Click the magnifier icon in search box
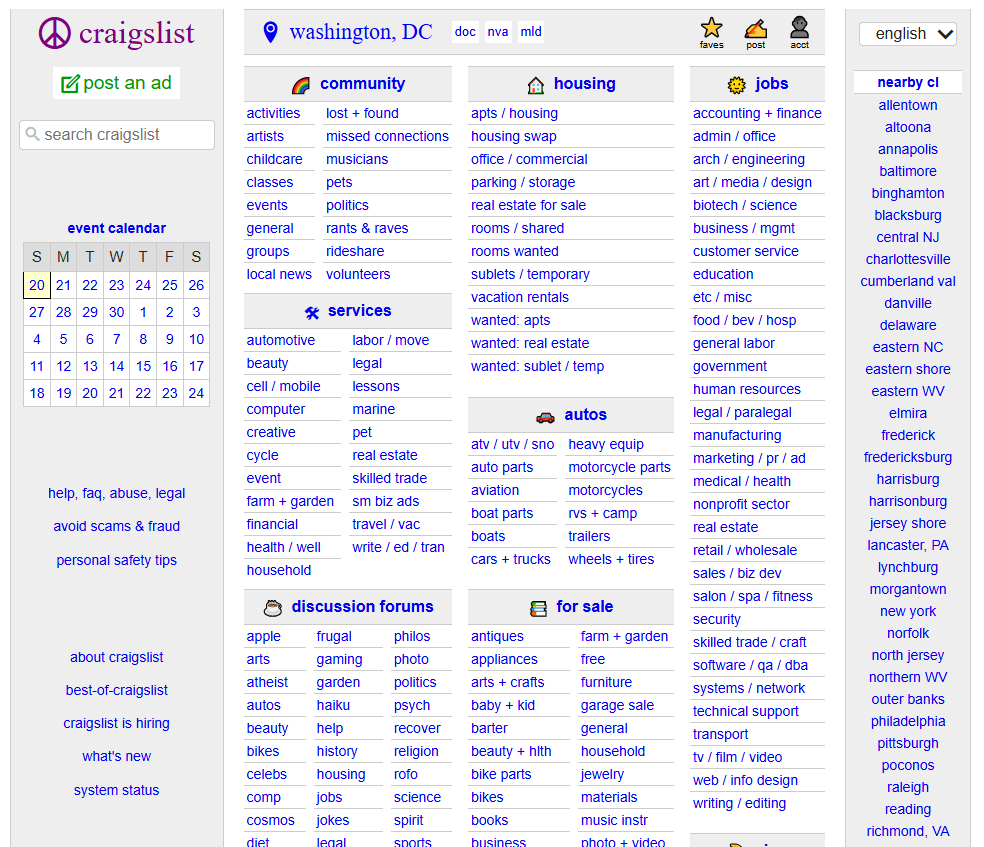Image resolution: width=984 pixels, height=847 pixels. point(33,134)
